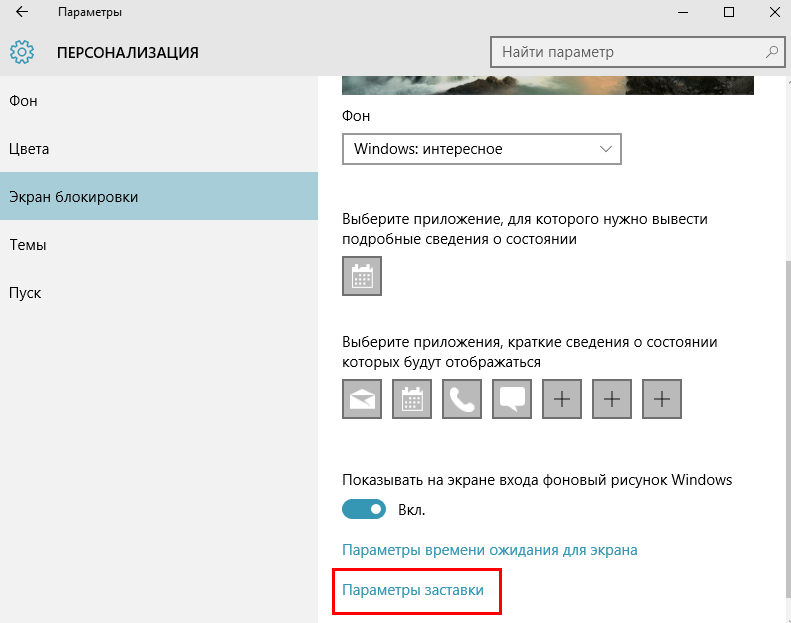Toggle Windows background on sign-in screen

pos(364,509)
